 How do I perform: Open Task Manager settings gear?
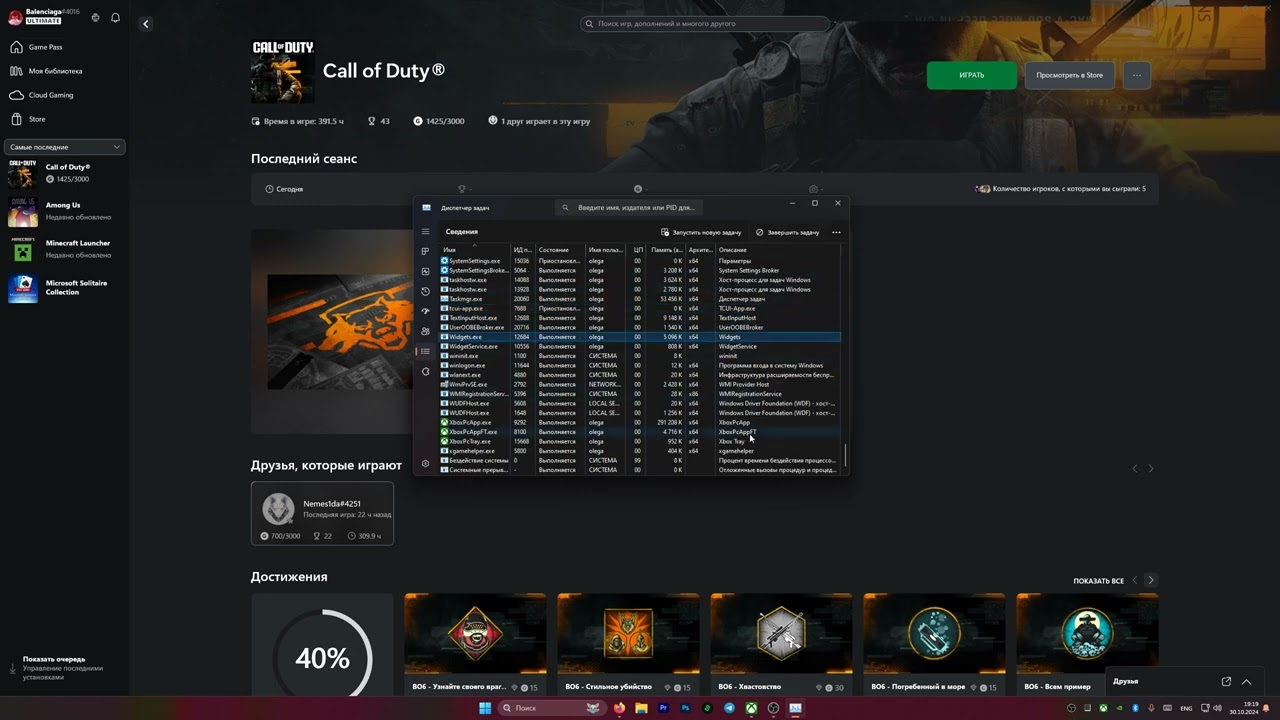(x=425, y=463)
